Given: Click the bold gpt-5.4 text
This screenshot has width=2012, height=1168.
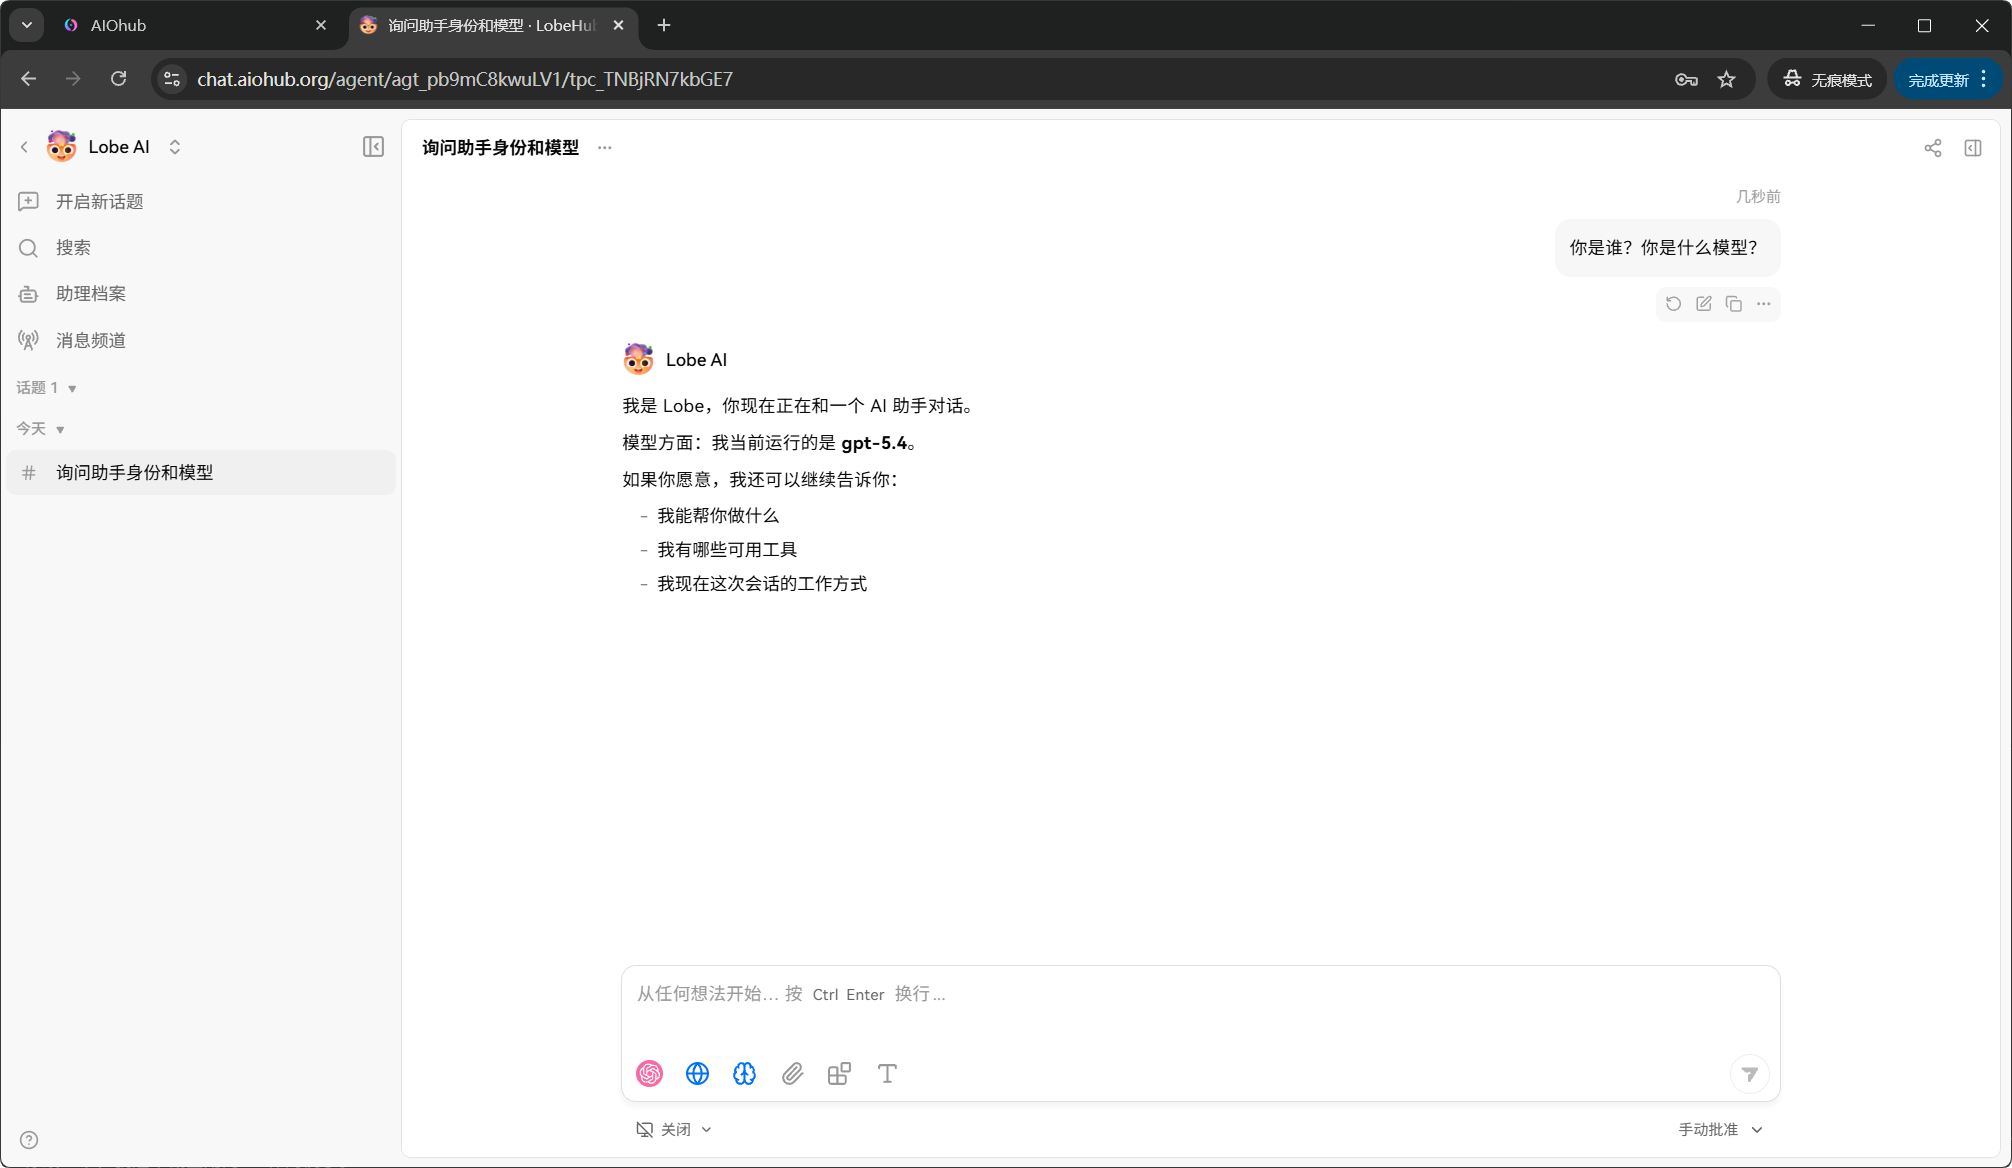Looking at the screenshot, I should [x=874, y=443].
